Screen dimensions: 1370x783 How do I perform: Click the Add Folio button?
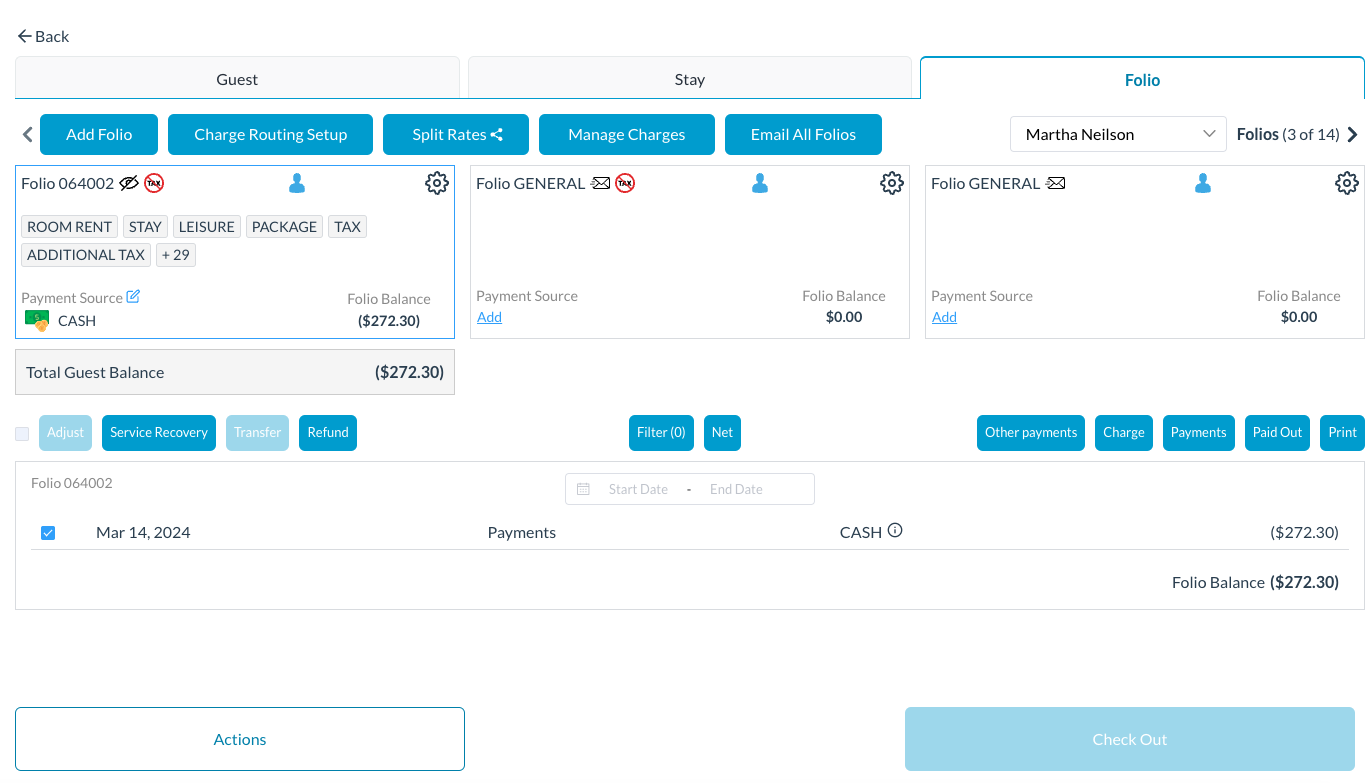(99, 135)
